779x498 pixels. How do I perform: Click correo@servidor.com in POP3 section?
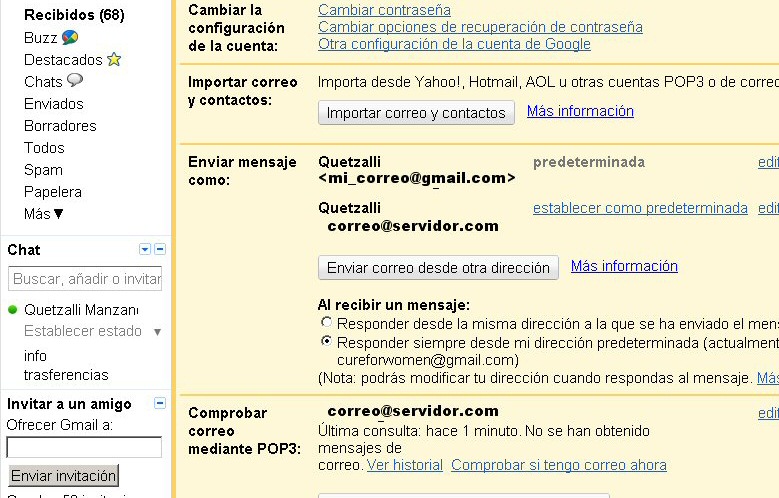pyautogui.click(x=413, y=411)
